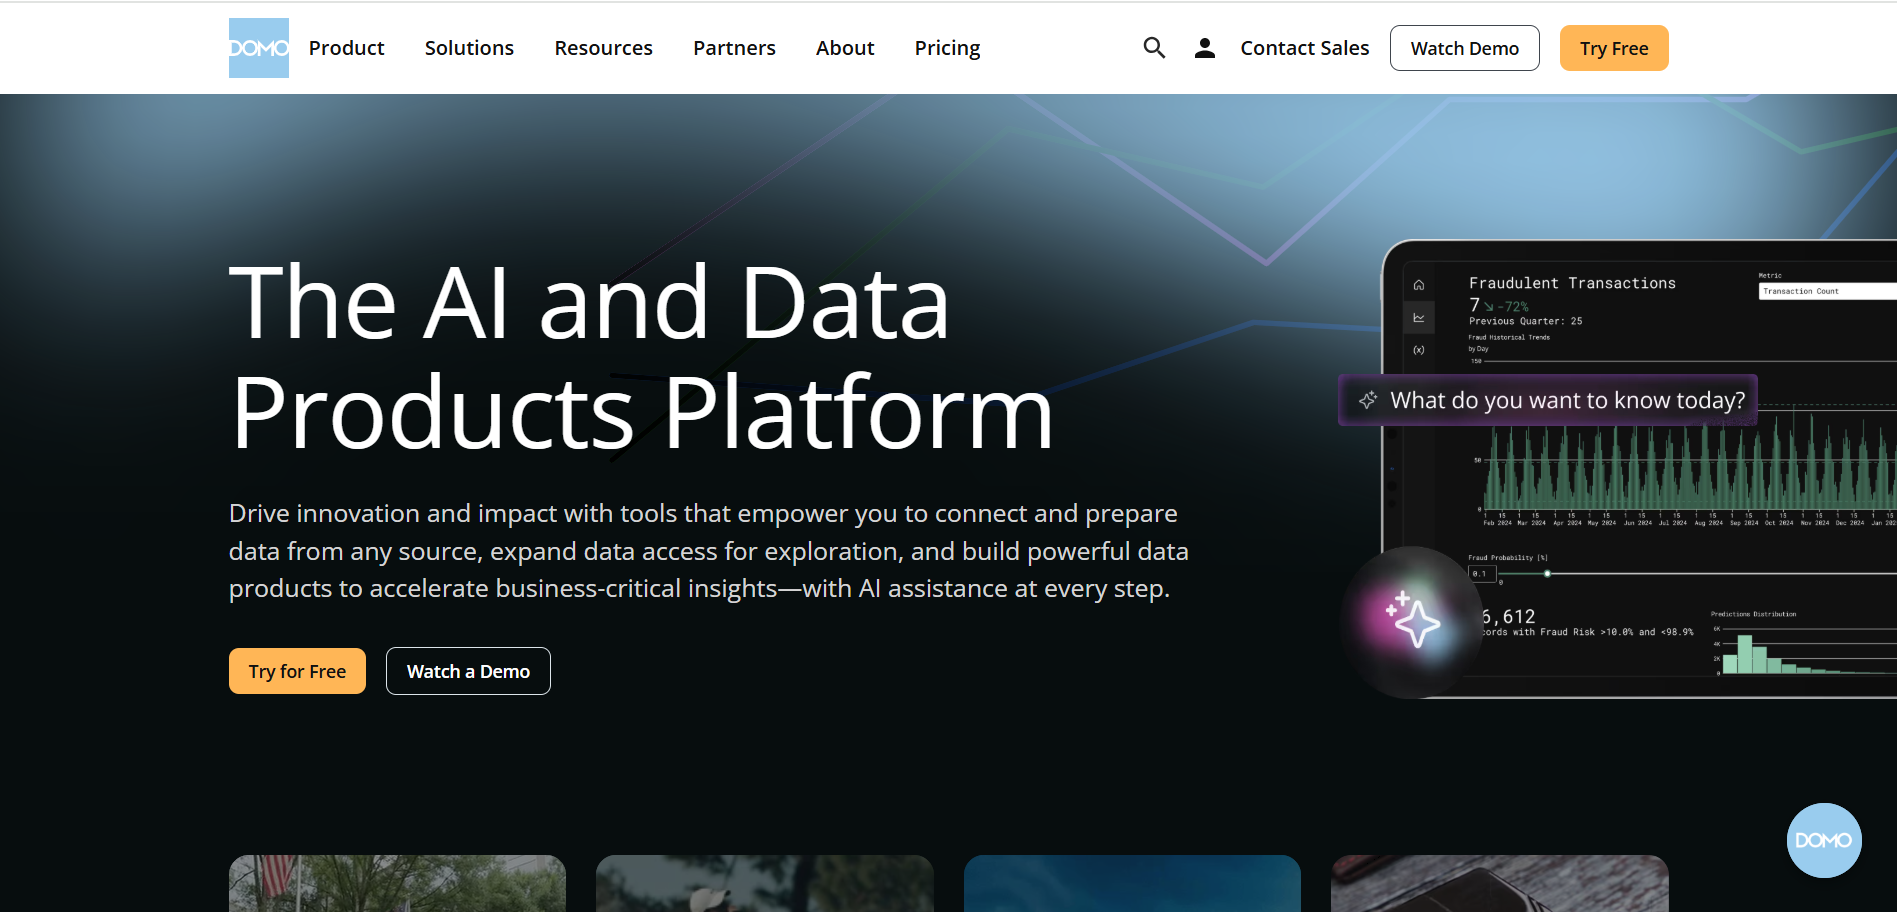Click the thumbnail card with the flag
The image size is (1897, 912).
[x=397, y=883]
